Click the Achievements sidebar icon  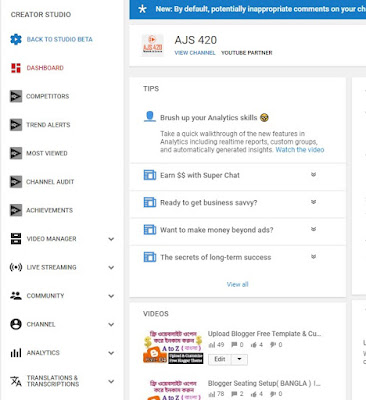click(x=16, y=210)
